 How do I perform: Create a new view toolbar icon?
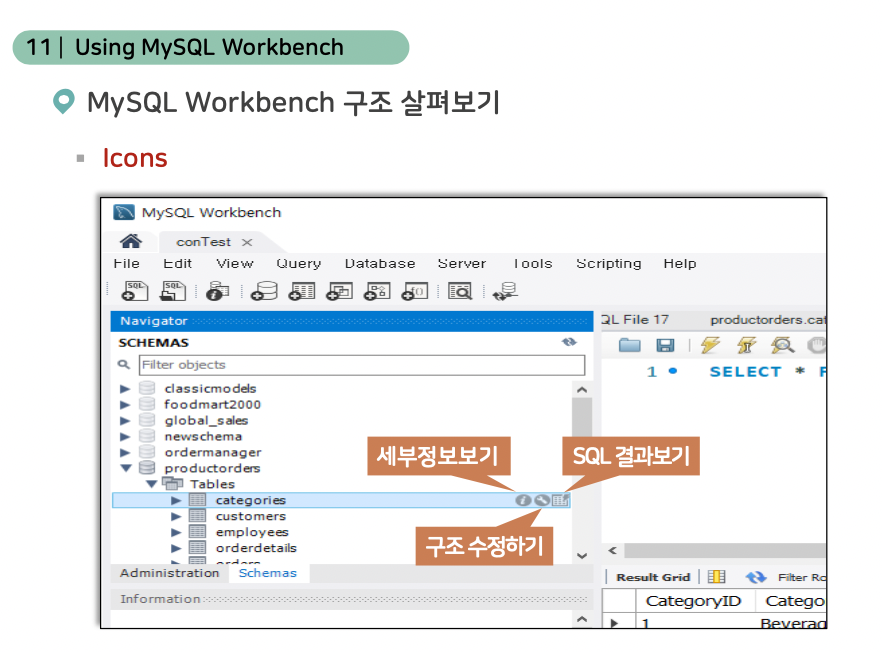(339, 291)
